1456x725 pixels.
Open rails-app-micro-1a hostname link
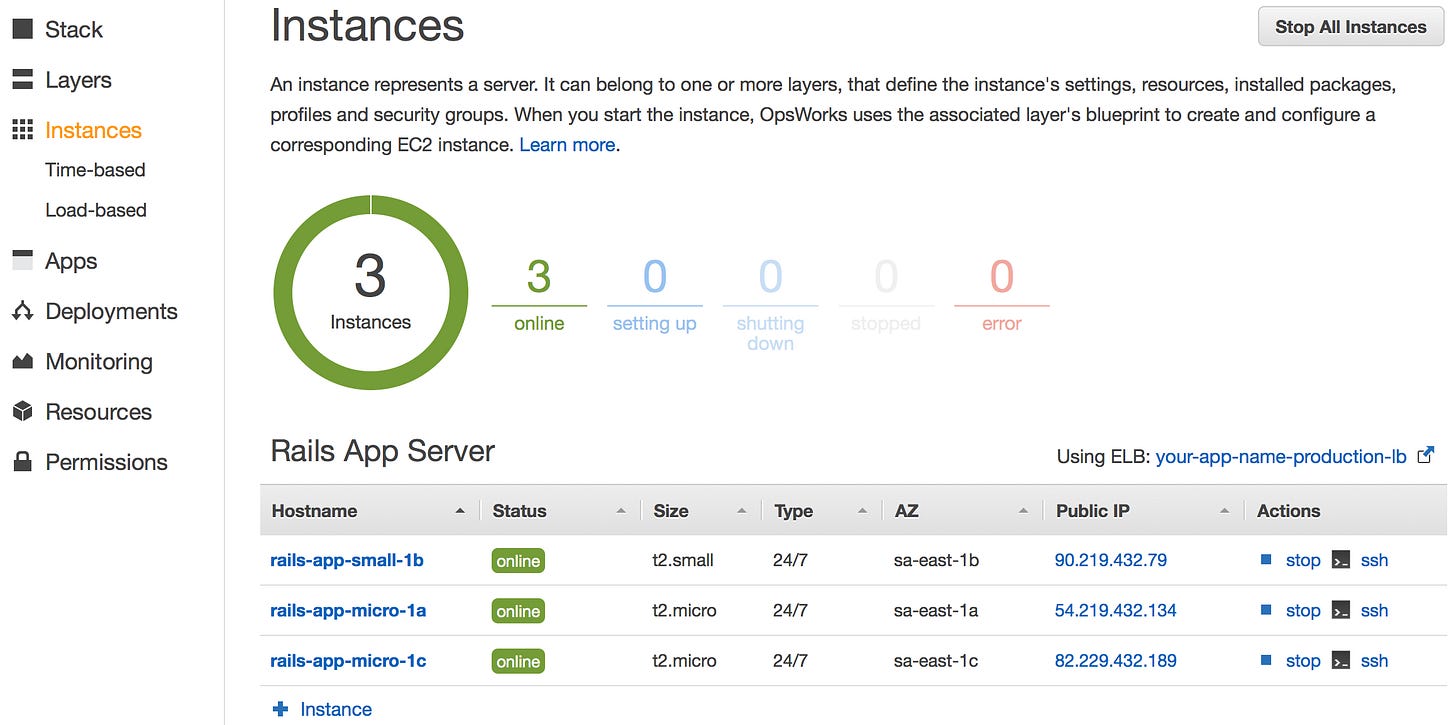click(x=348, y=610)
